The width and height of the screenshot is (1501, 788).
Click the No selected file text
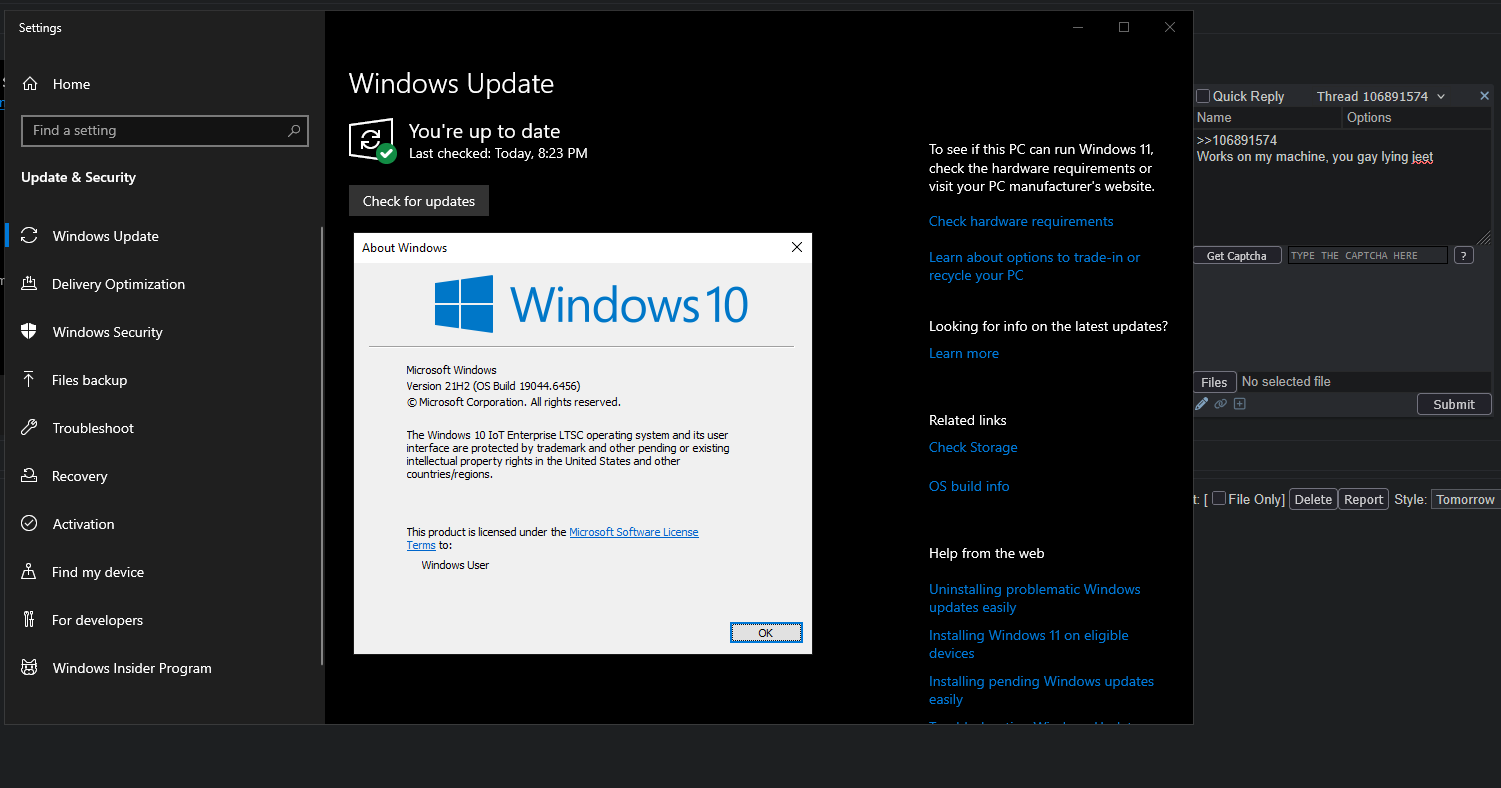1286,381
